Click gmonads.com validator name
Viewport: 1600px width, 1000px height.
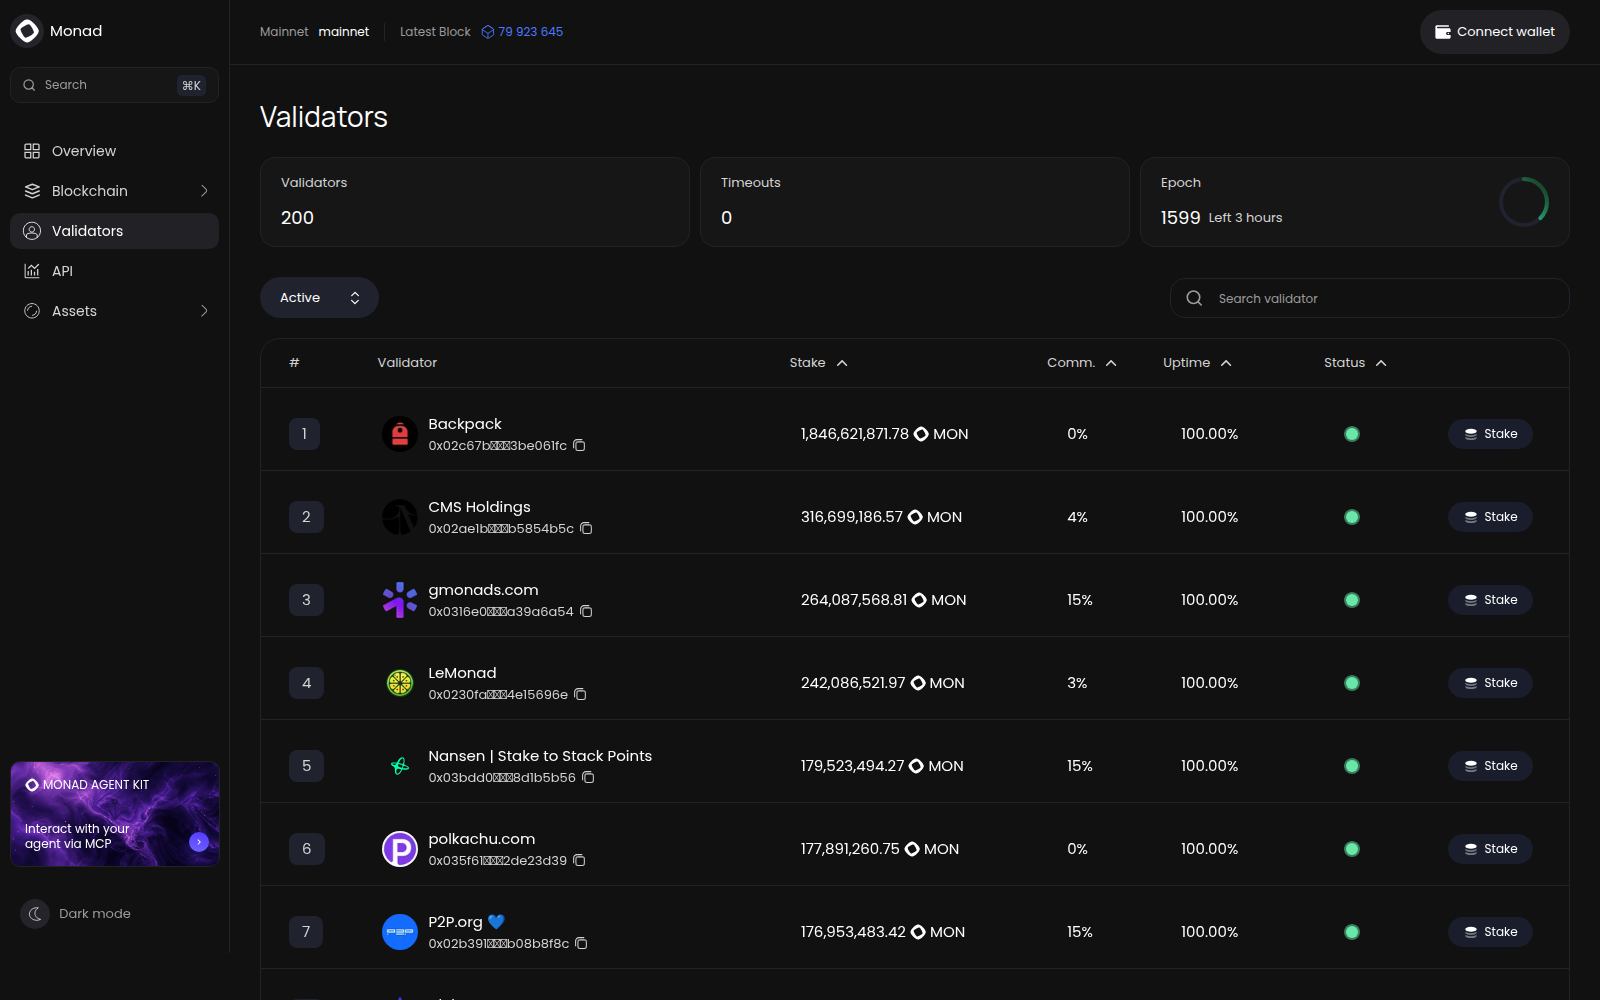[483, 590]
